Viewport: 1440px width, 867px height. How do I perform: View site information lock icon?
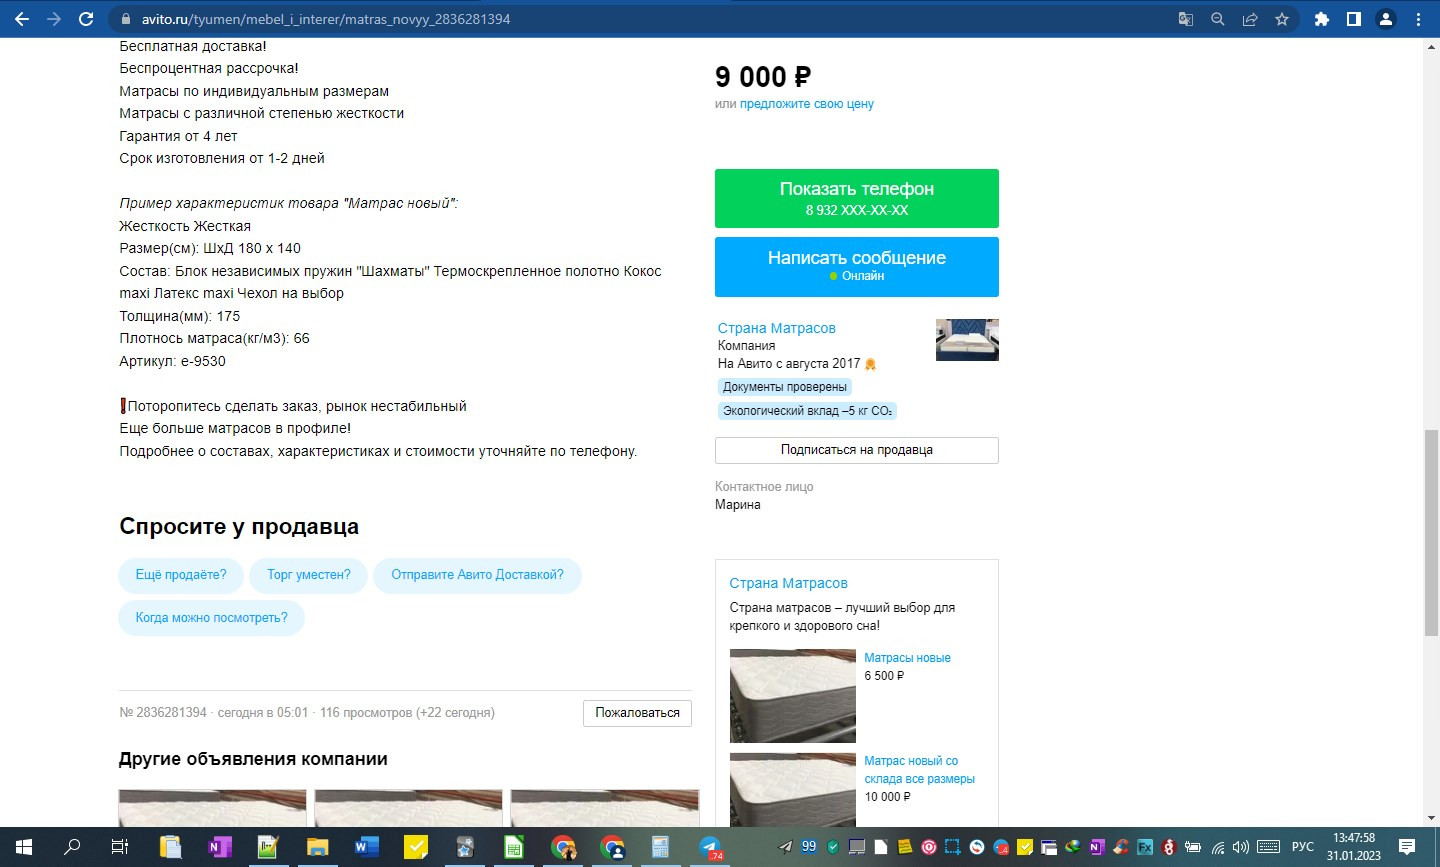point(125,19)
